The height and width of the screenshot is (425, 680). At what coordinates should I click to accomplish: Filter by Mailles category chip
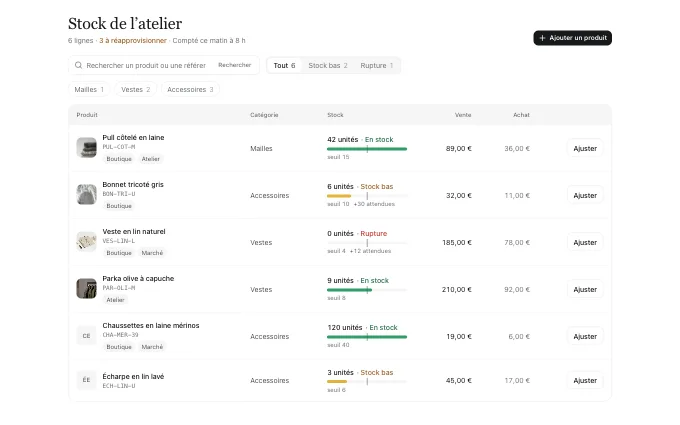tap(89, 89)
